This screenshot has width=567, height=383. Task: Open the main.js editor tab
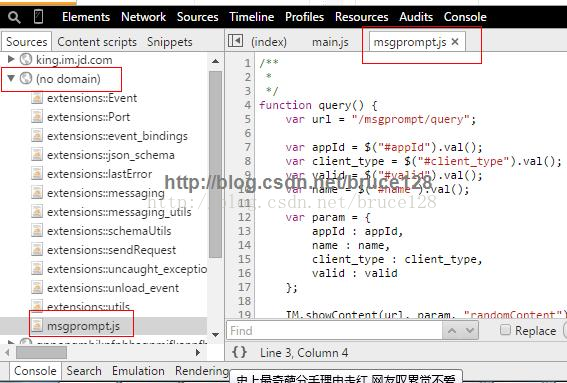point(330,42)
